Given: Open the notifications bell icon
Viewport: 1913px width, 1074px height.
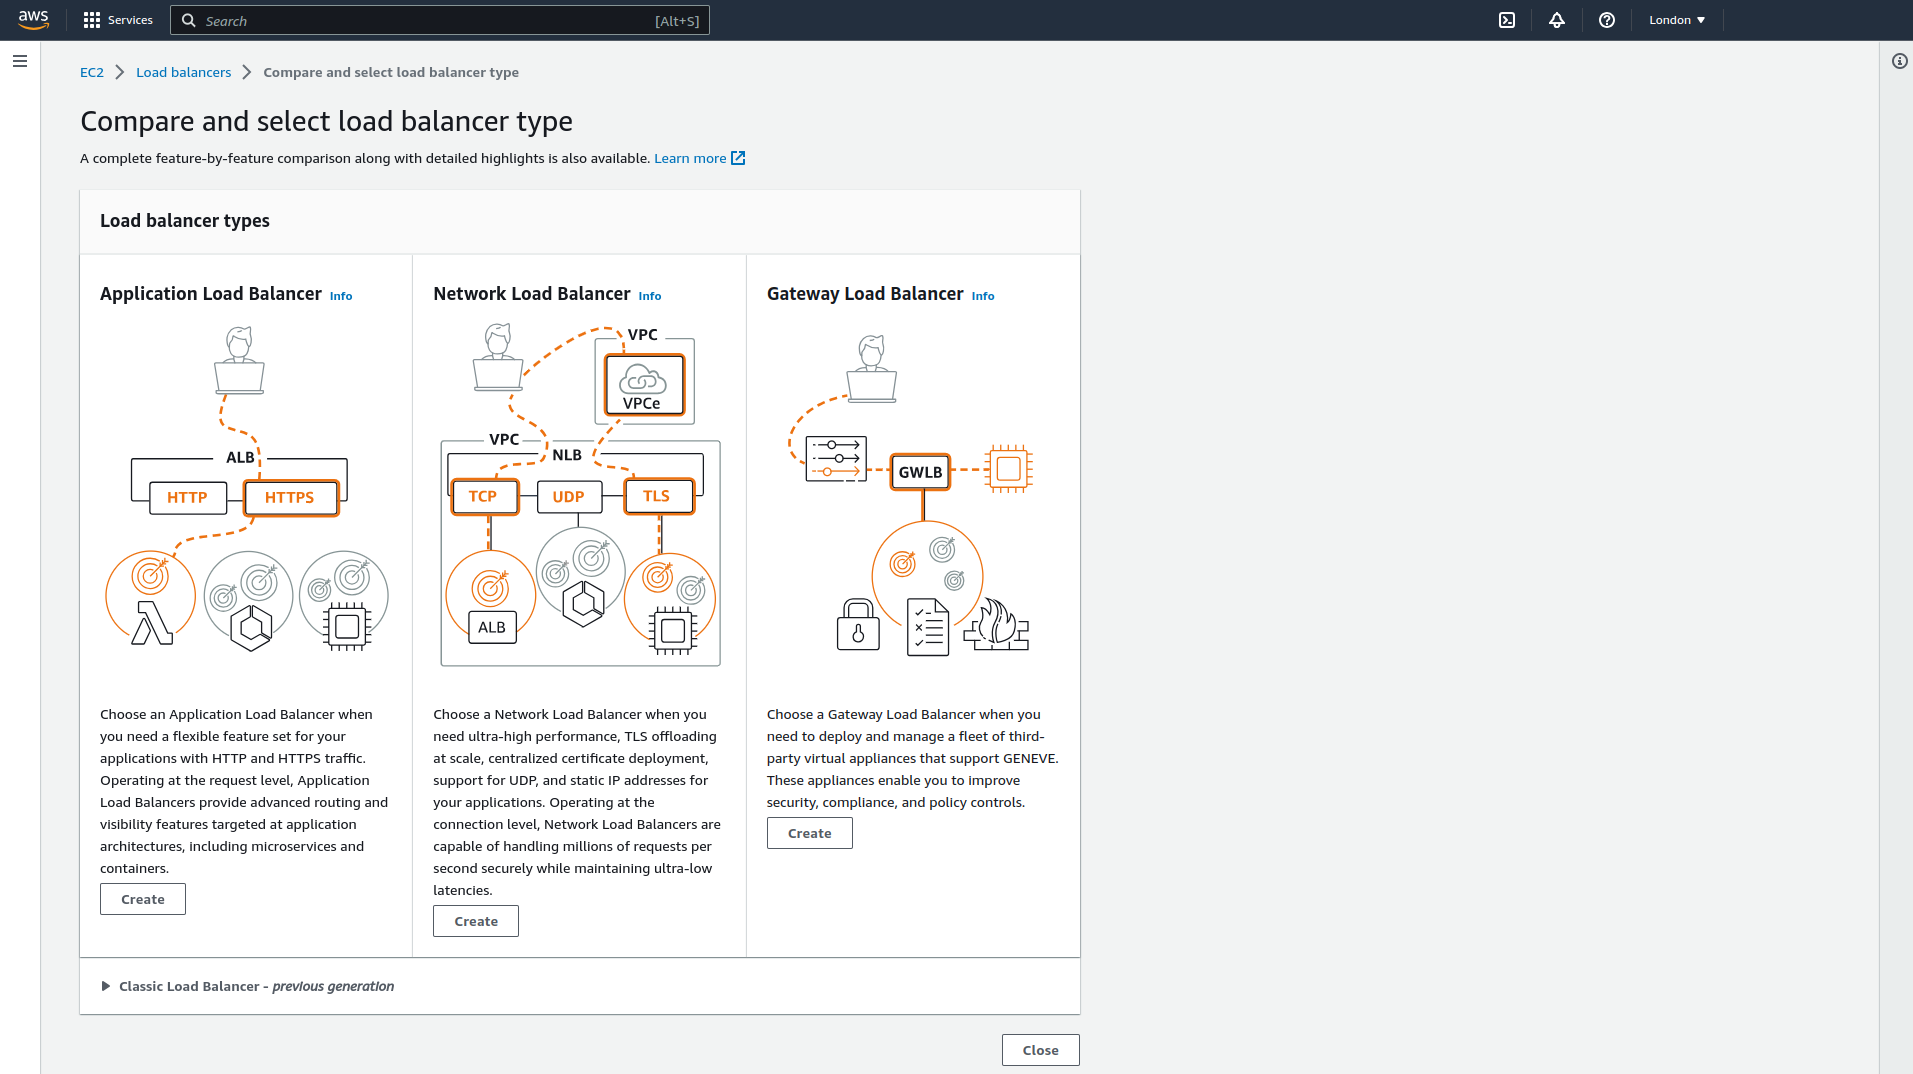Looking at the screenshot, I should click(x=1557, y=20).
